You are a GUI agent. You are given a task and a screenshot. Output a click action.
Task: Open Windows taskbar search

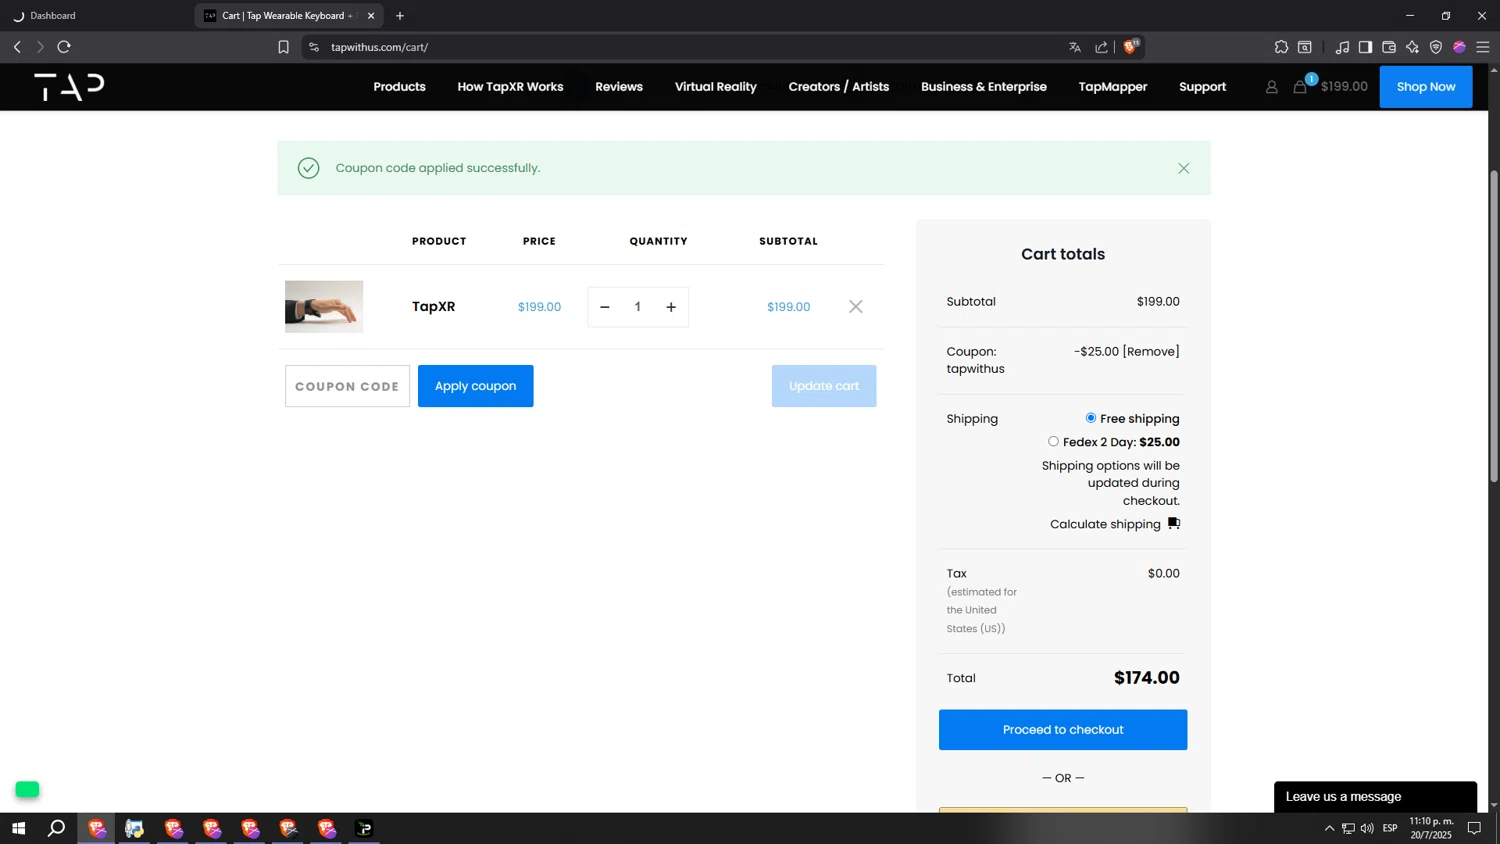tap(57, 828)
